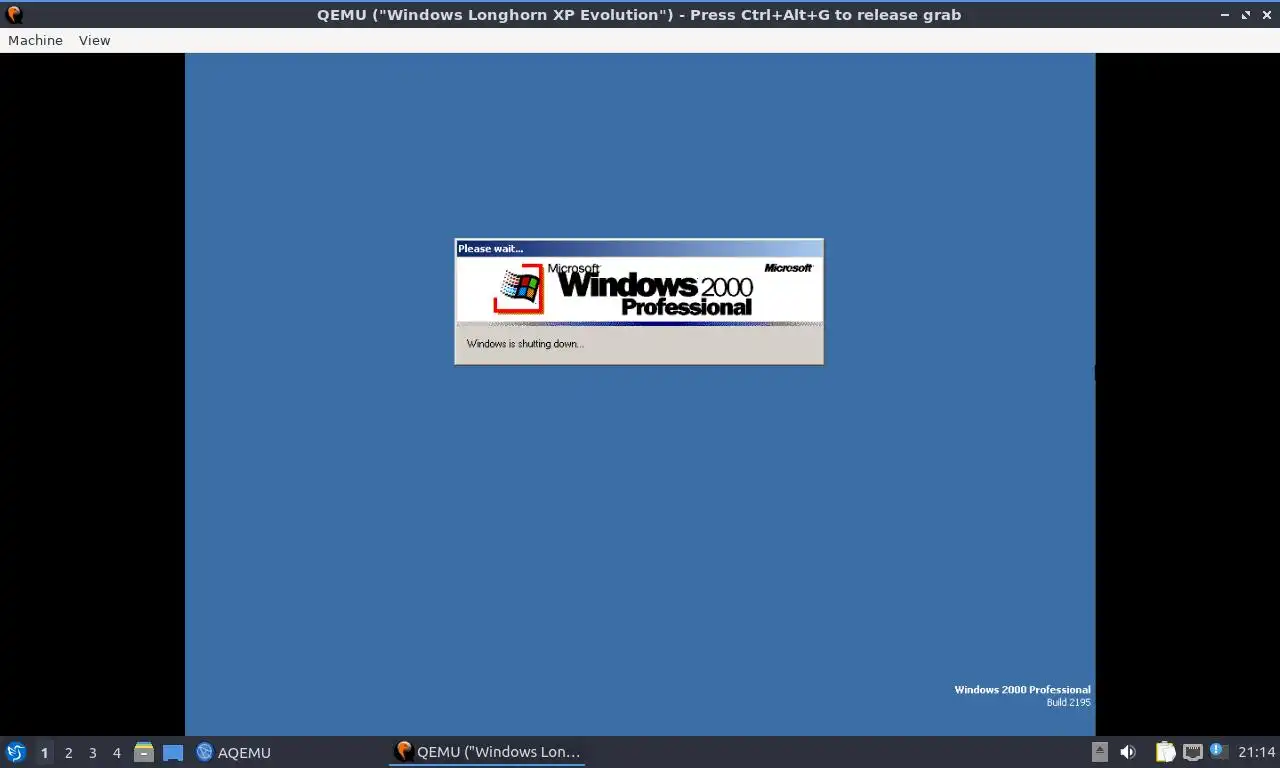Switch to workspace 3
The width and height of the screenshot is (1280, 768).
[x=92, y=752]
